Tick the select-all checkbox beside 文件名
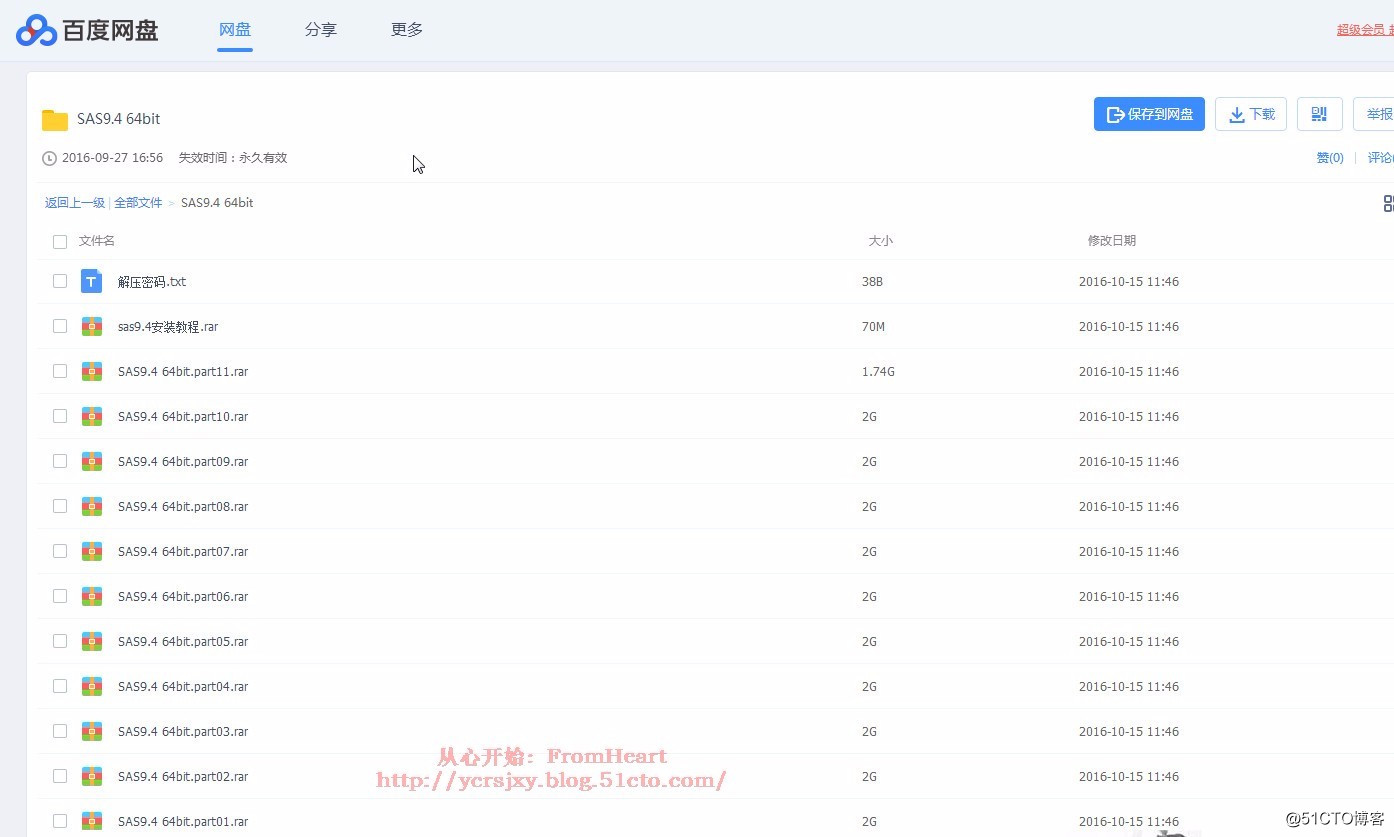Image resolution: width=1394 pixels, height=837 pixels. (x=60, y=241)
